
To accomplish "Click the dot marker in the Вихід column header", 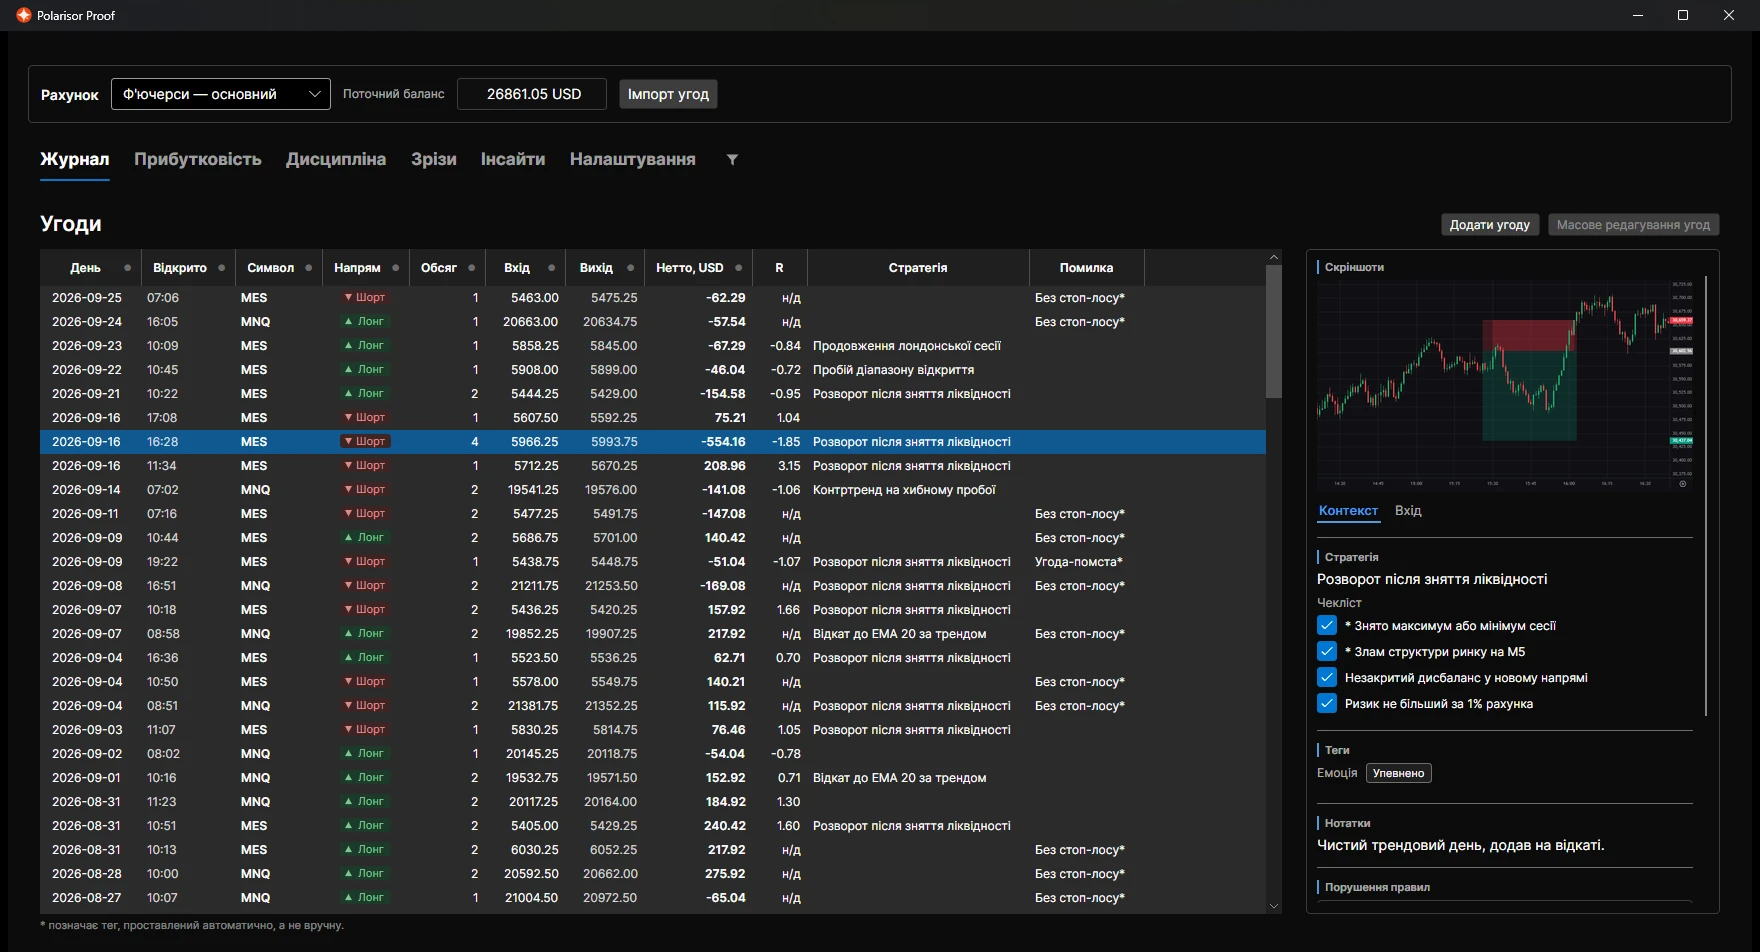I will tap(630, 268).
